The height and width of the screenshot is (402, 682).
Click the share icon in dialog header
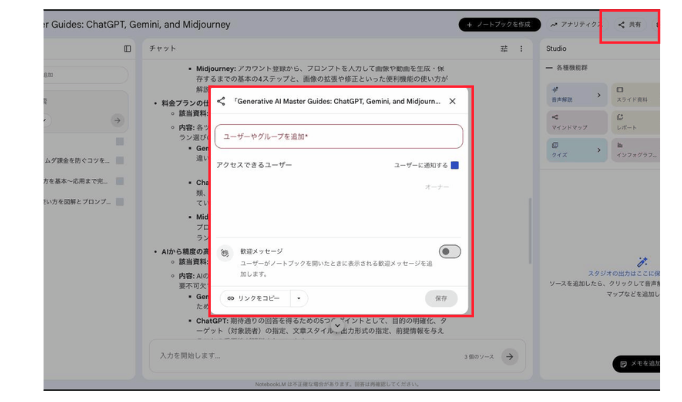tap(221, 101)
